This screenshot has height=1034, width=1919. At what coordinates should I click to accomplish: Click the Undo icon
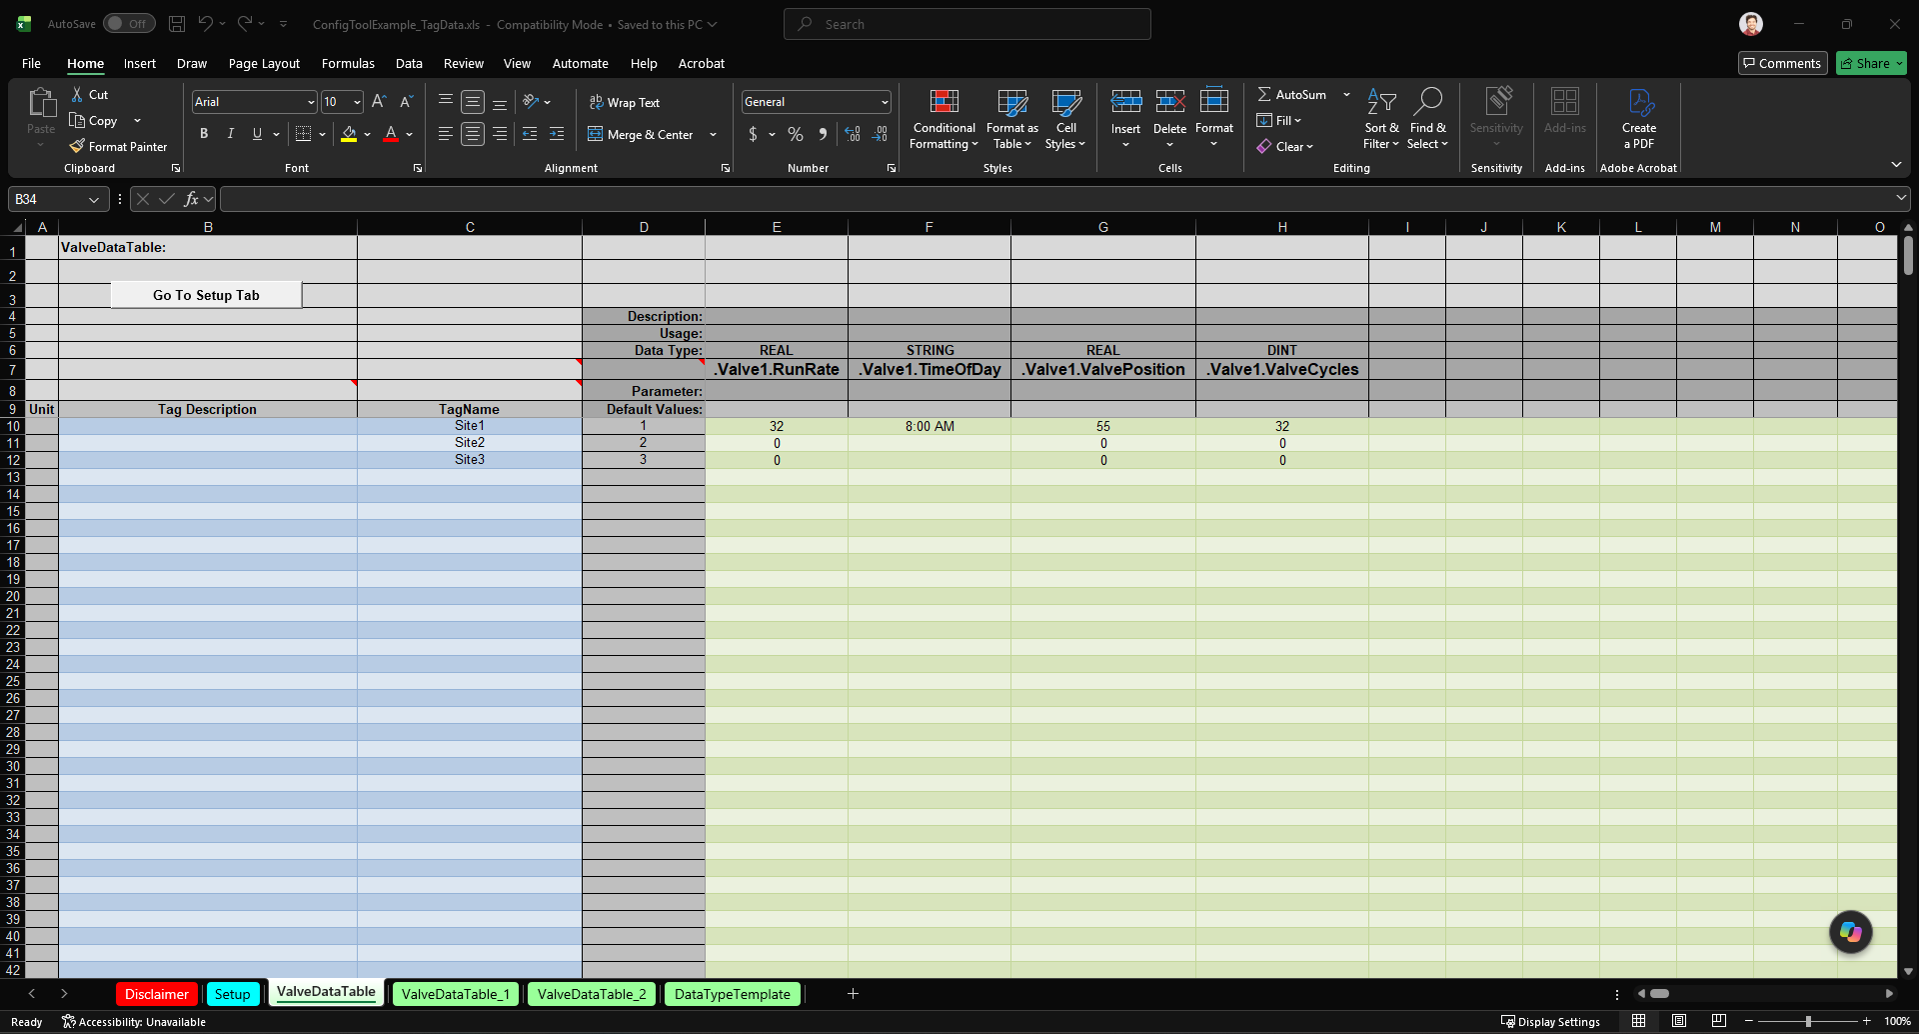(x=205, y=24)
